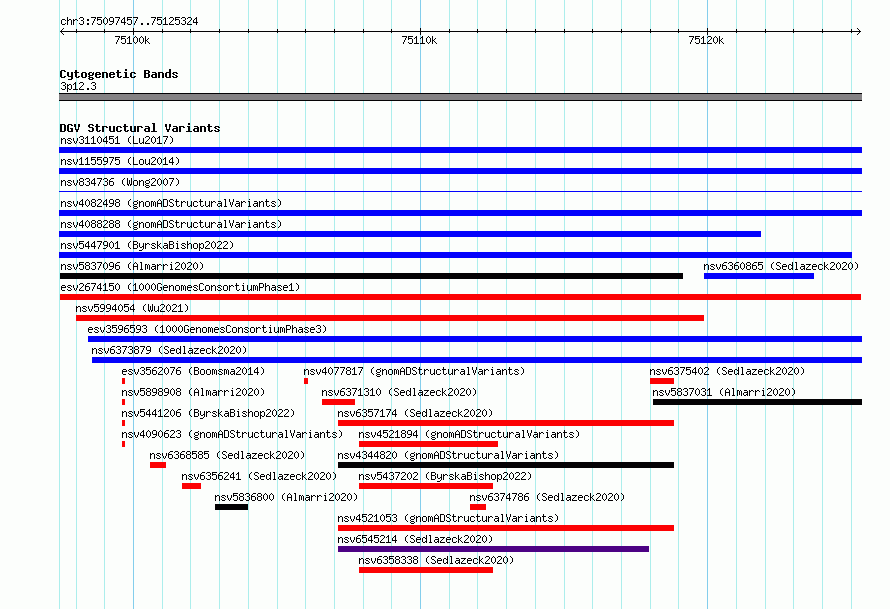This screenshot has height=609, width=890.
Task: Click the nsv5837031 (Almarri2020) label
Action: pyautogui.click(x=724, y=392)
